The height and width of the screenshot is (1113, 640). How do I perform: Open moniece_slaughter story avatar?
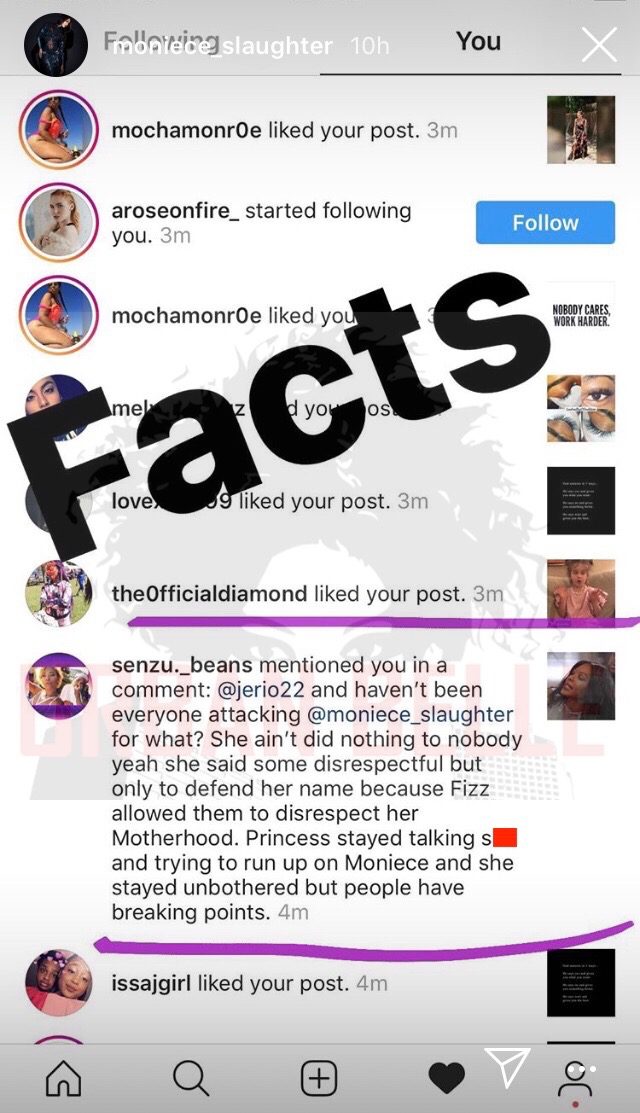56,45
